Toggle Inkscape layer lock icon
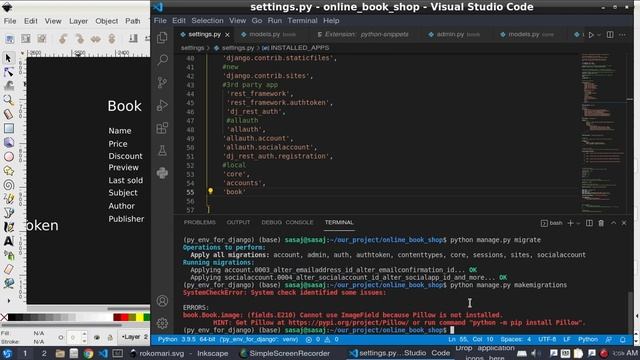 [x=110, y=338]
